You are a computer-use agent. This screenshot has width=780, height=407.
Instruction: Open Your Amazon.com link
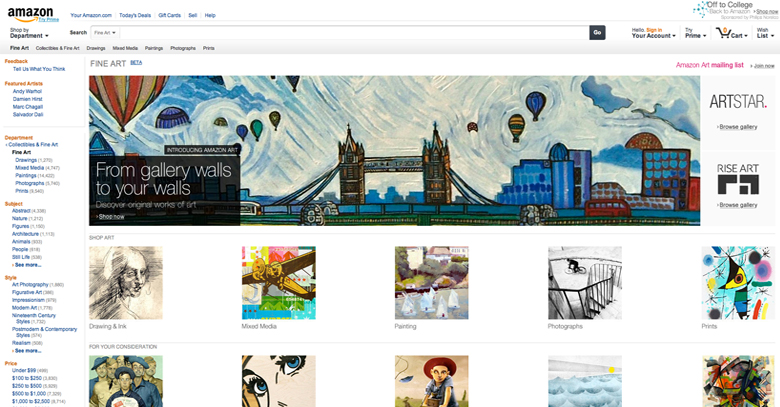pyautogui.click(x=91, y=15)
